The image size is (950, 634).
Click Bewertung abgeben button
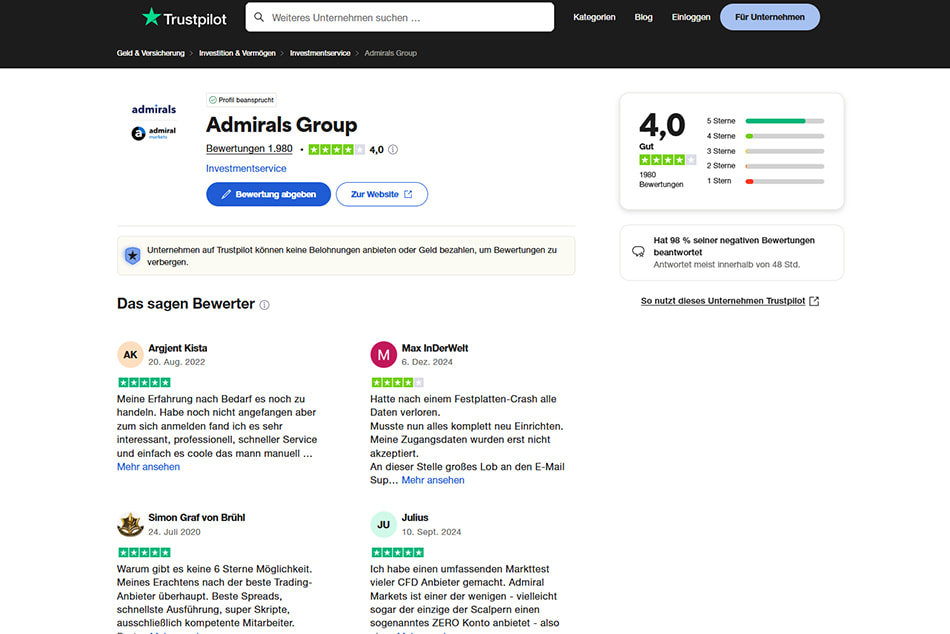[x=268, y=195]
